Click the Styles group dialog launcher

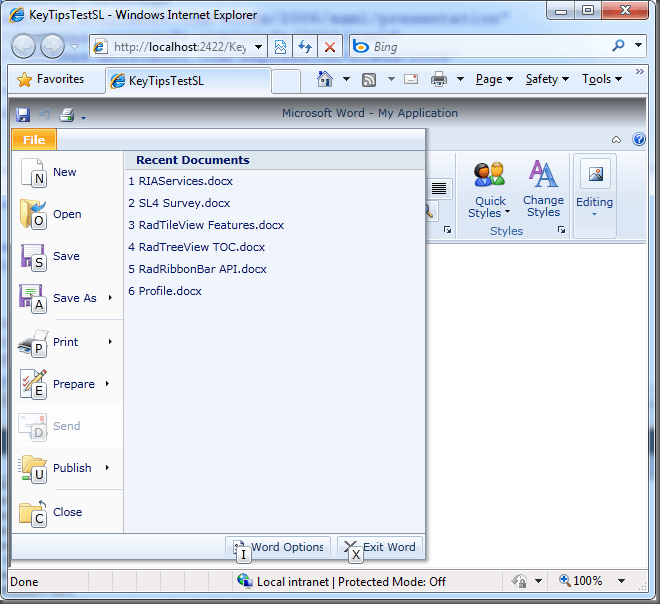coord(562,230)
